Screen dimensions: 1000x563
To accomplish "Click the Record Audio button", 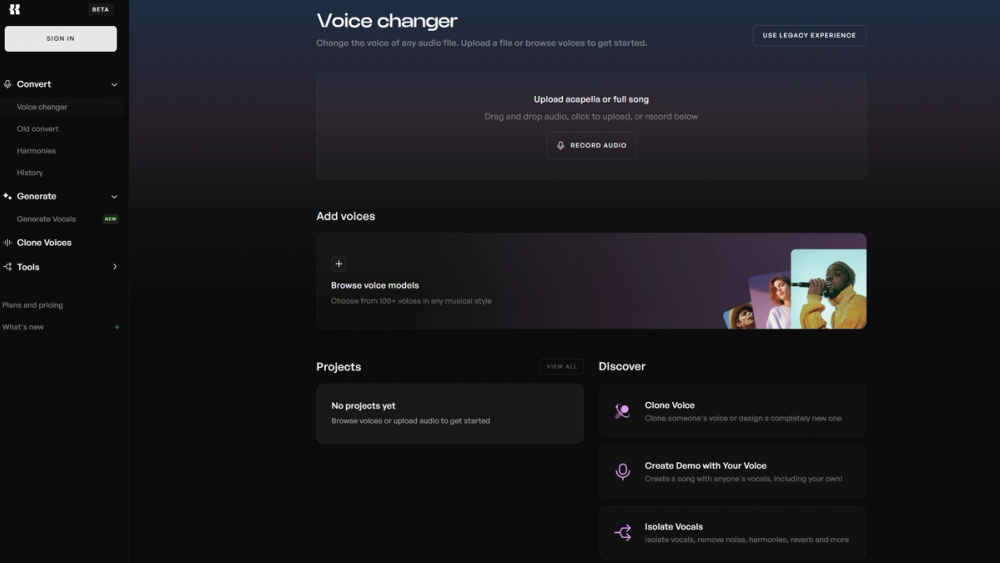I will point(591,145).
